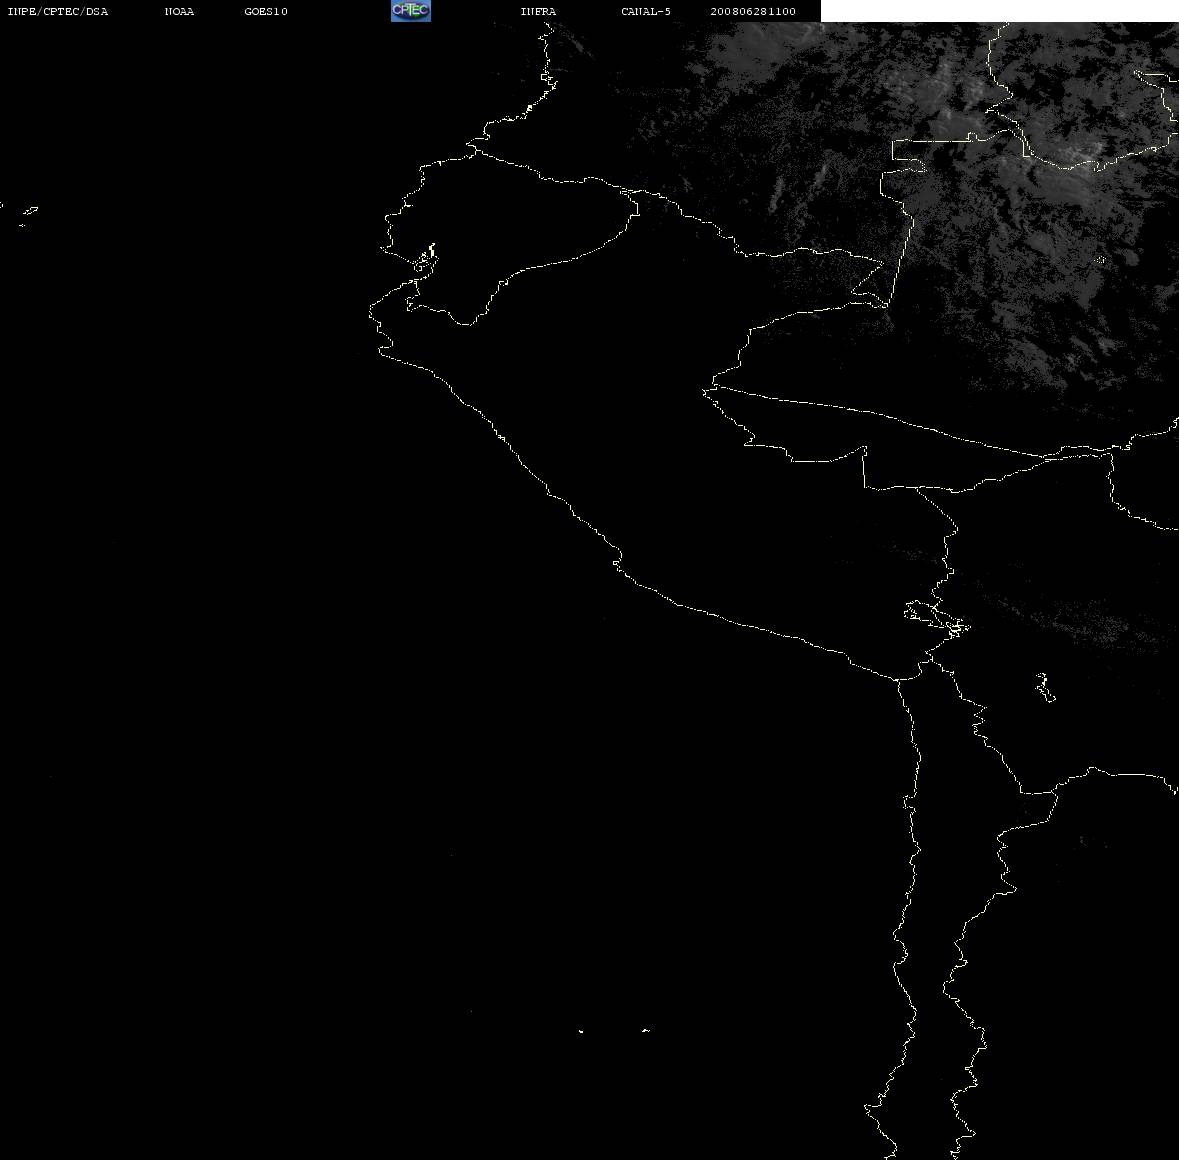Select the INPE/CPTEC/DSA header label
1179x1160 pixels.
pyautogui.click(x=57, y=11)
